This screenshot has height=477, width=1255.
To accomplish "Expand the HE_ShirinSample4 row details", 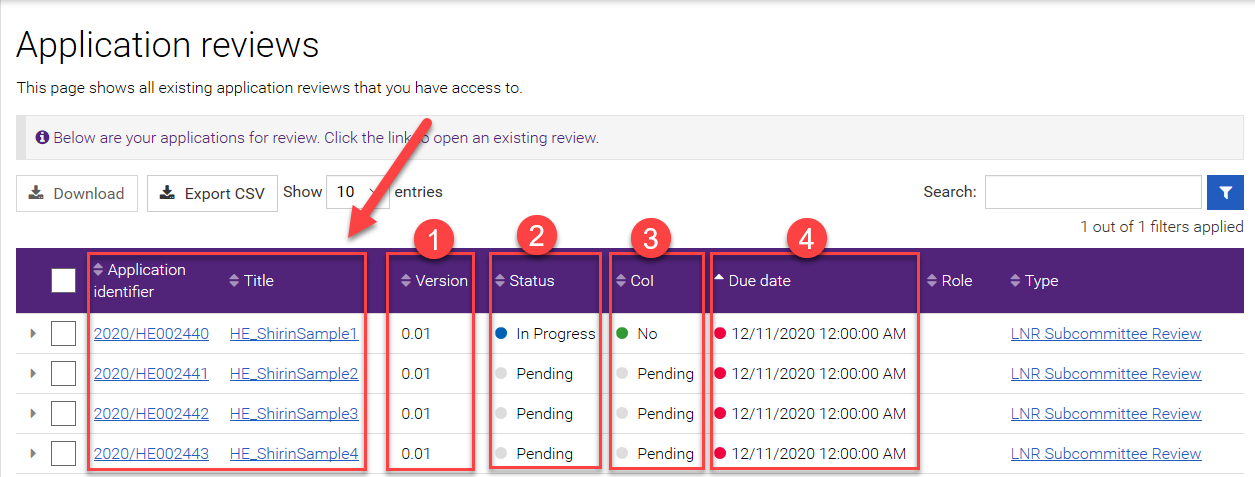I will pyautogui.click(x=33, y=454).
